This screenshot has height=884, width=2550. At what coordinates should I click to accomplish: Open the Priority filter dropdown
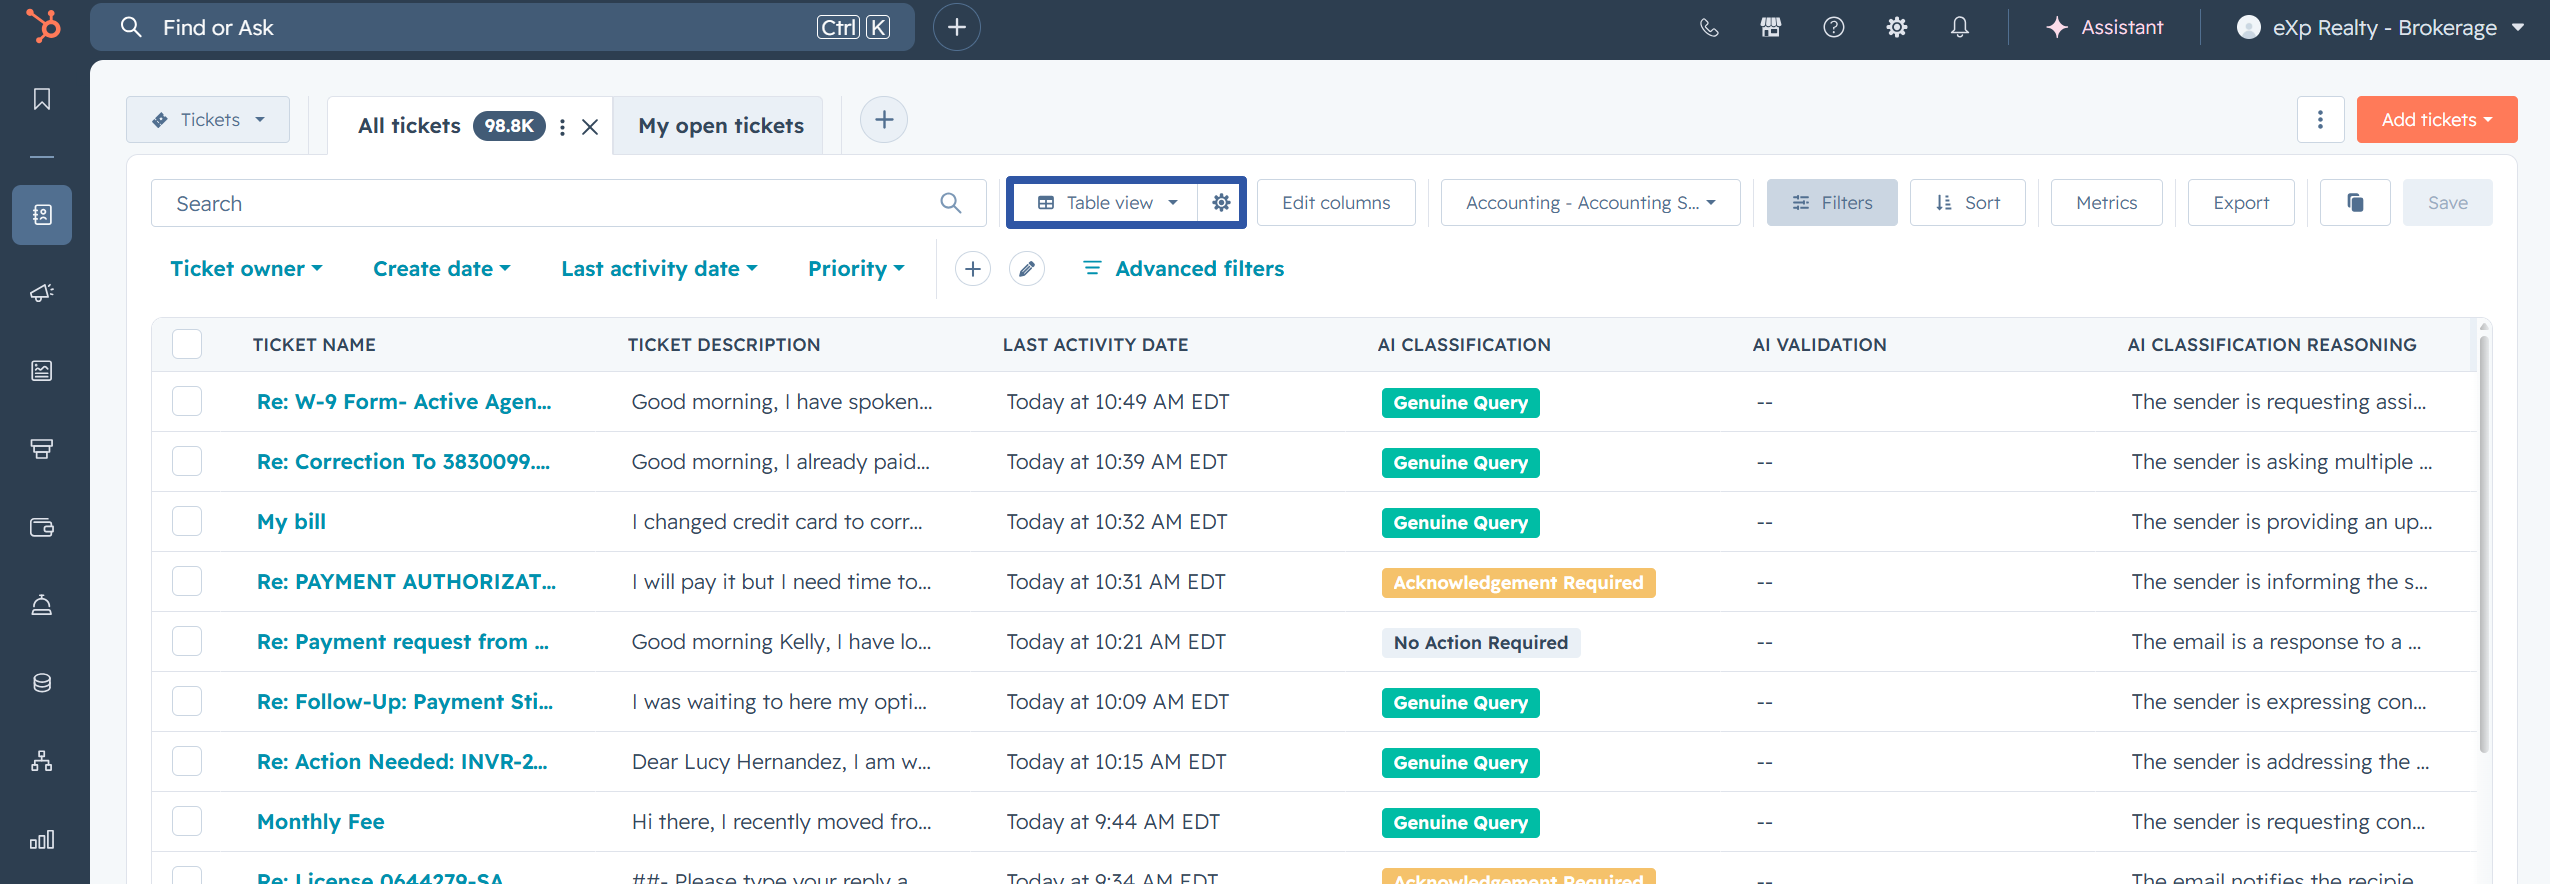(856, 269)
